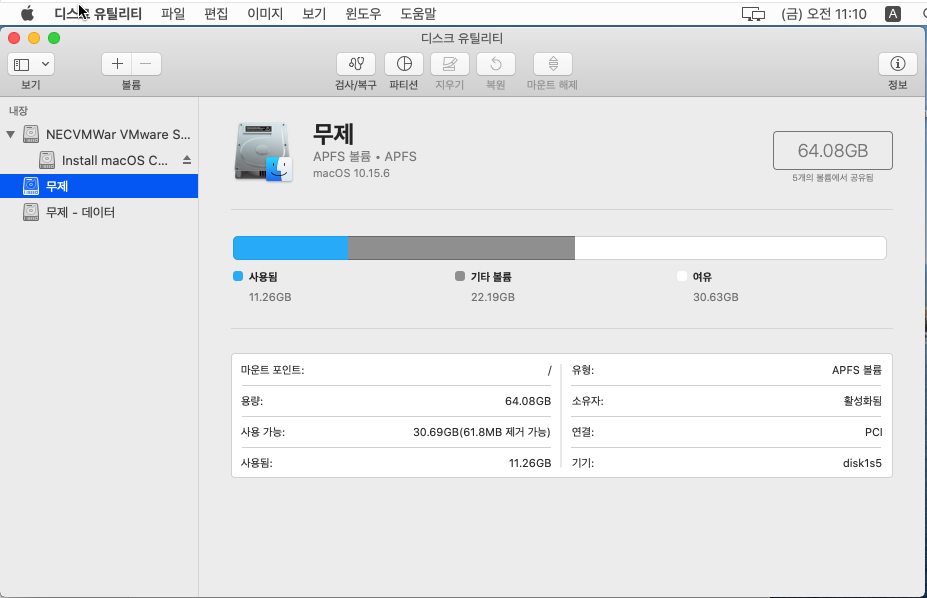927x598 pixels.
Task: Click the input source indicator in menu bar
Action: click(893, 14)
